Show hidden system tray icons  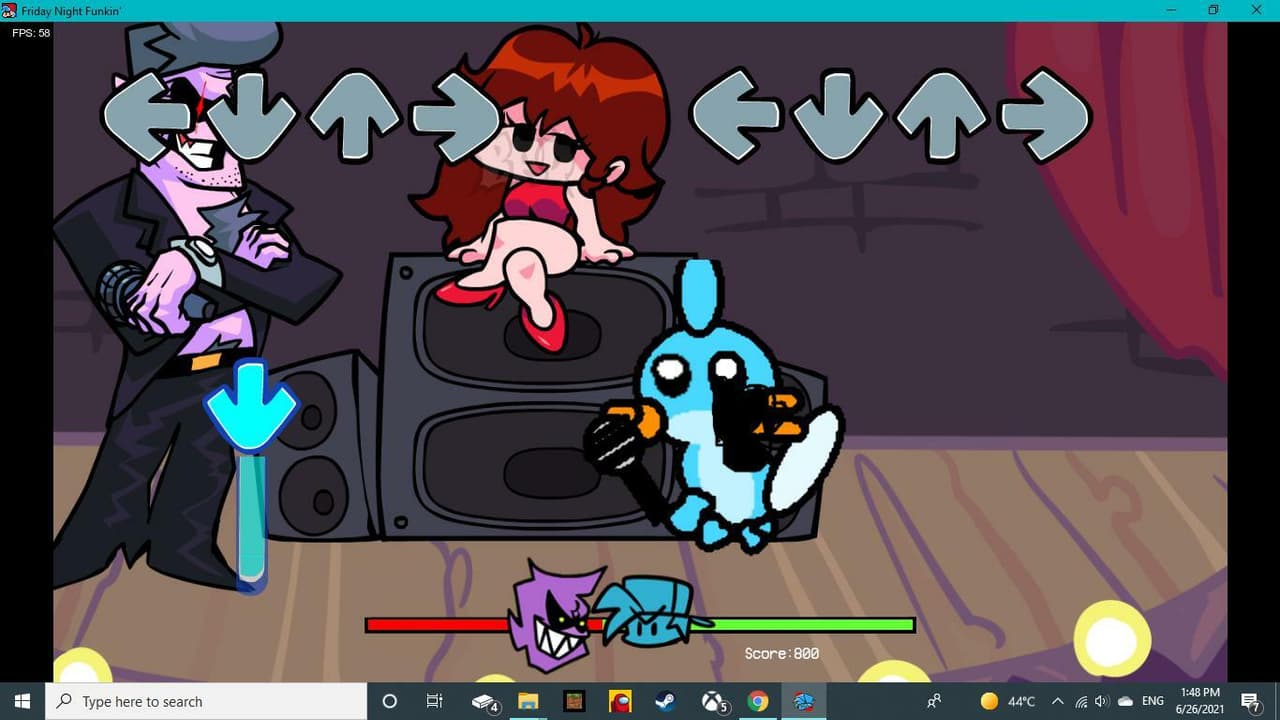[x=1058, y=701]
